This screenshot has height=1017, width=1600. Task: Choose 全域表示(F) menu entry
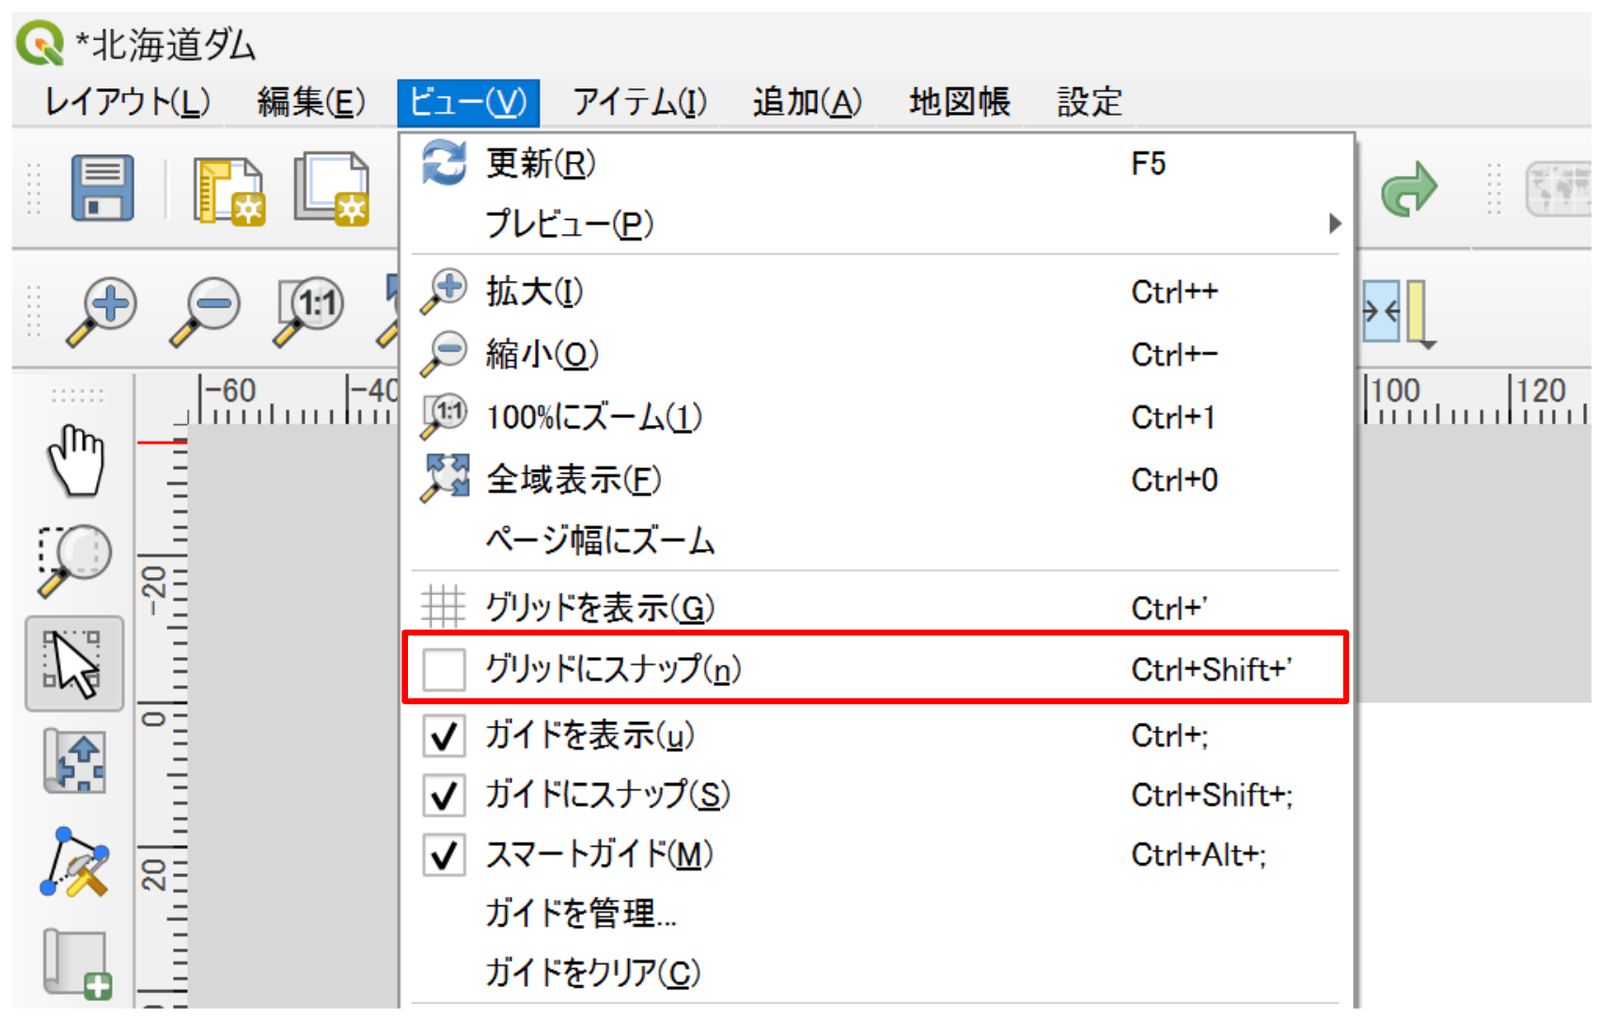tap(874, 480)
